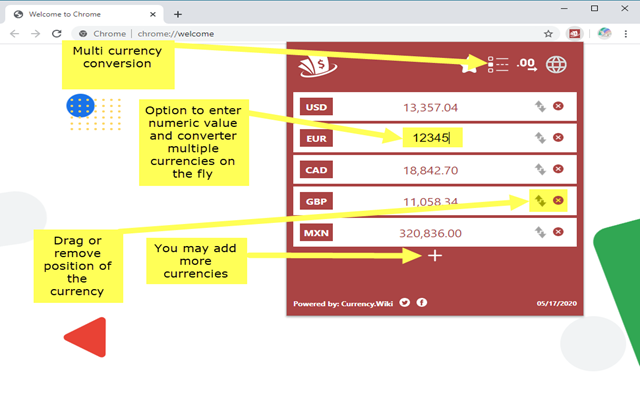Click the EUR amount input field

[432, 138]
